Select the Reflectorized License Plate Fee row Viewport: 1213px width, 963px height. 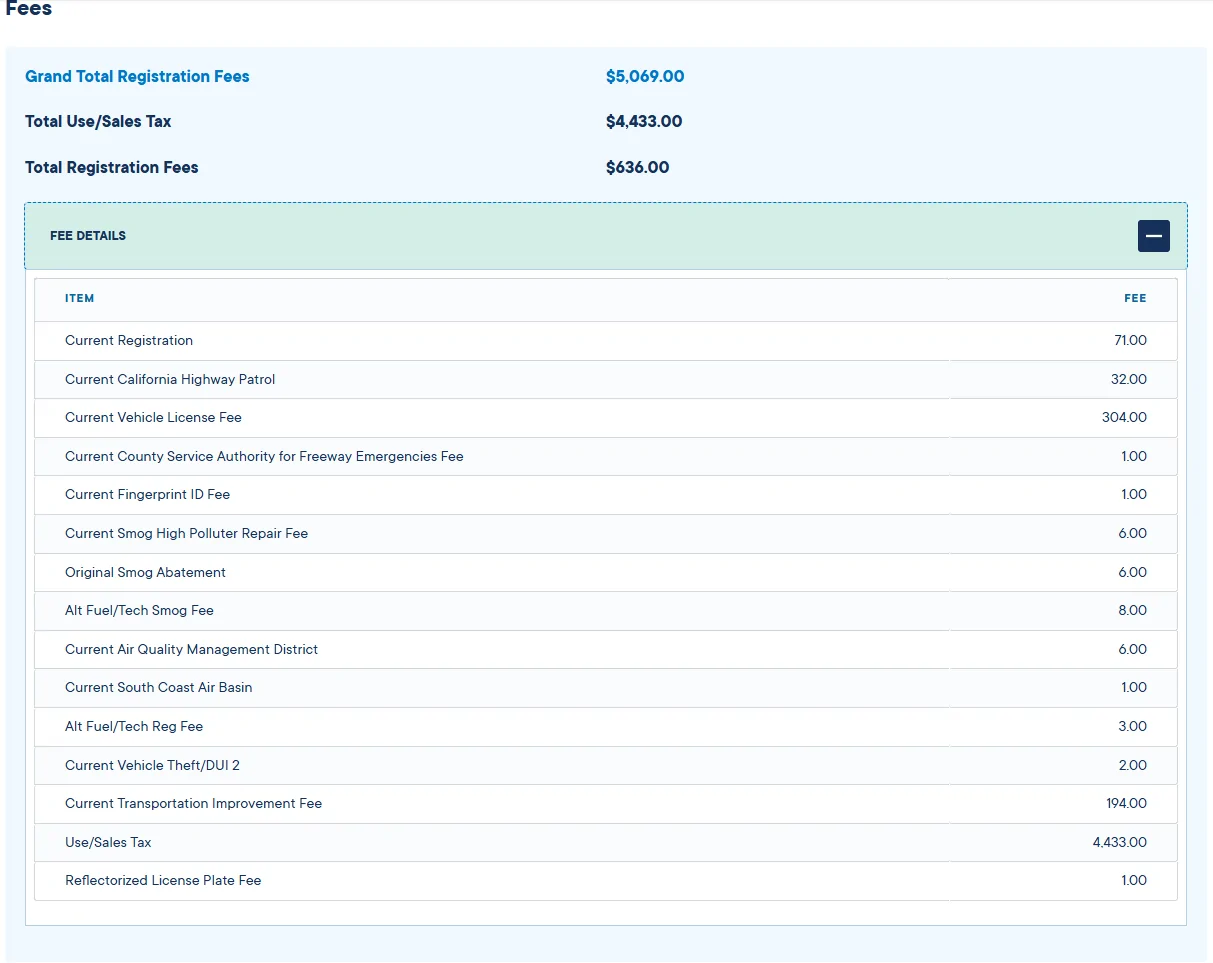click(x=606, y=881)
